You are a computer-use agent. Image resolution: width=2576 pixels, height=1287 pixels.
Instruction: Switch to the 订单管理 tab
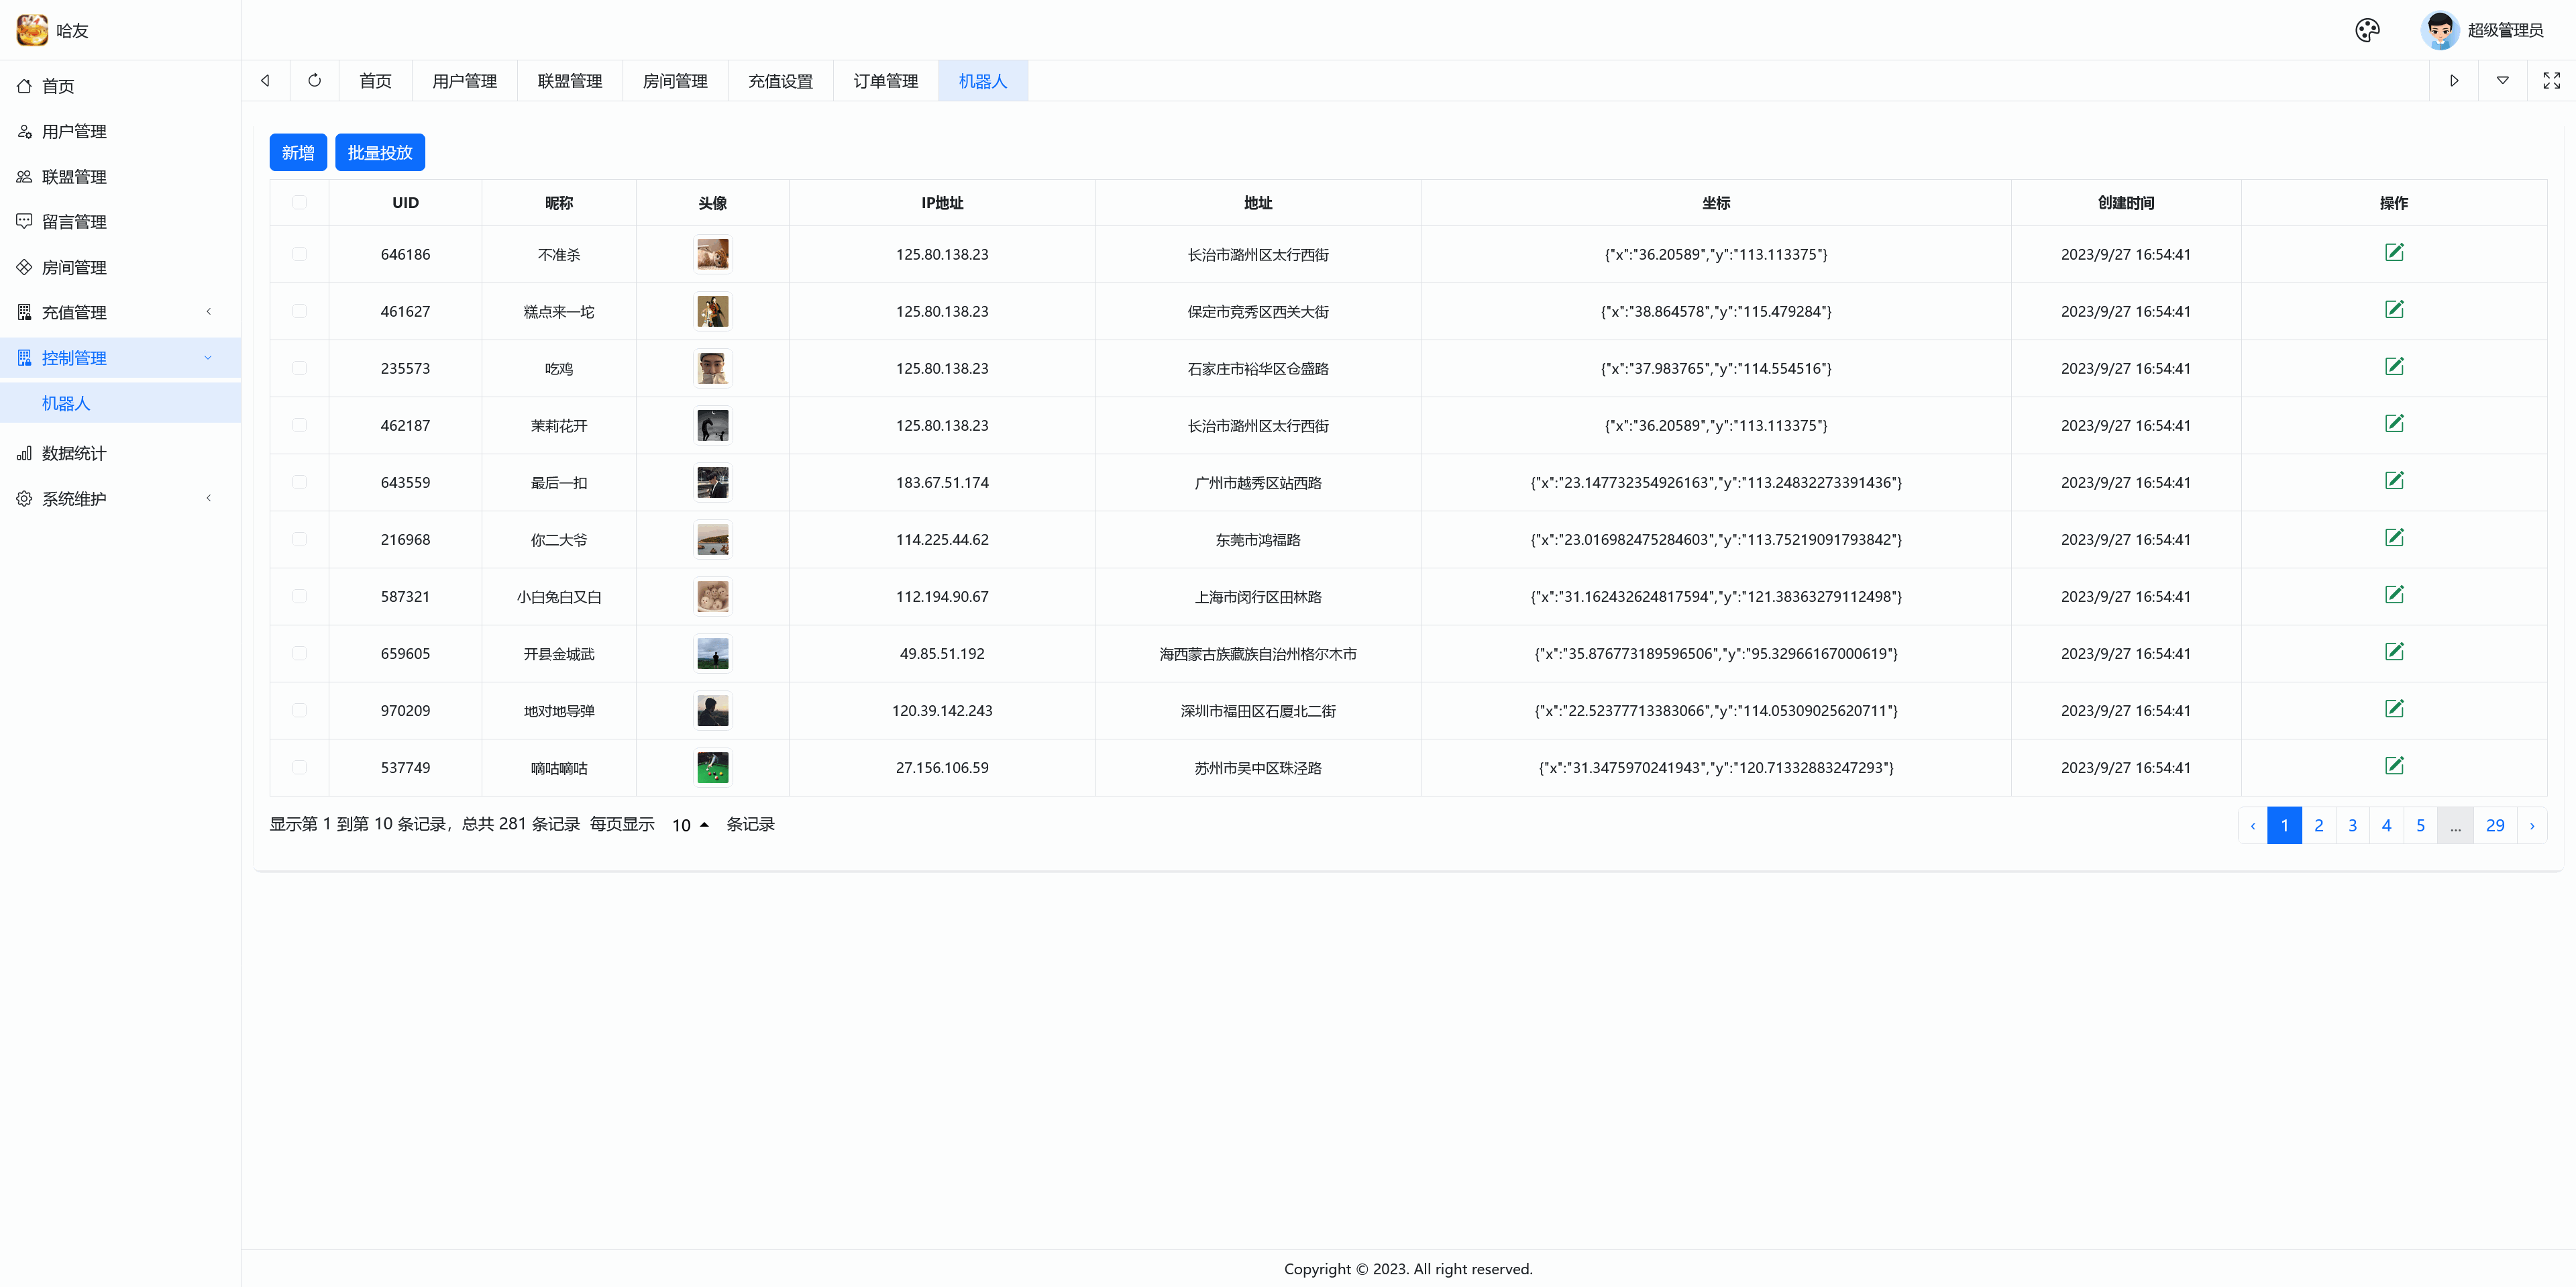pyautogui.click(x=885, y=81)
